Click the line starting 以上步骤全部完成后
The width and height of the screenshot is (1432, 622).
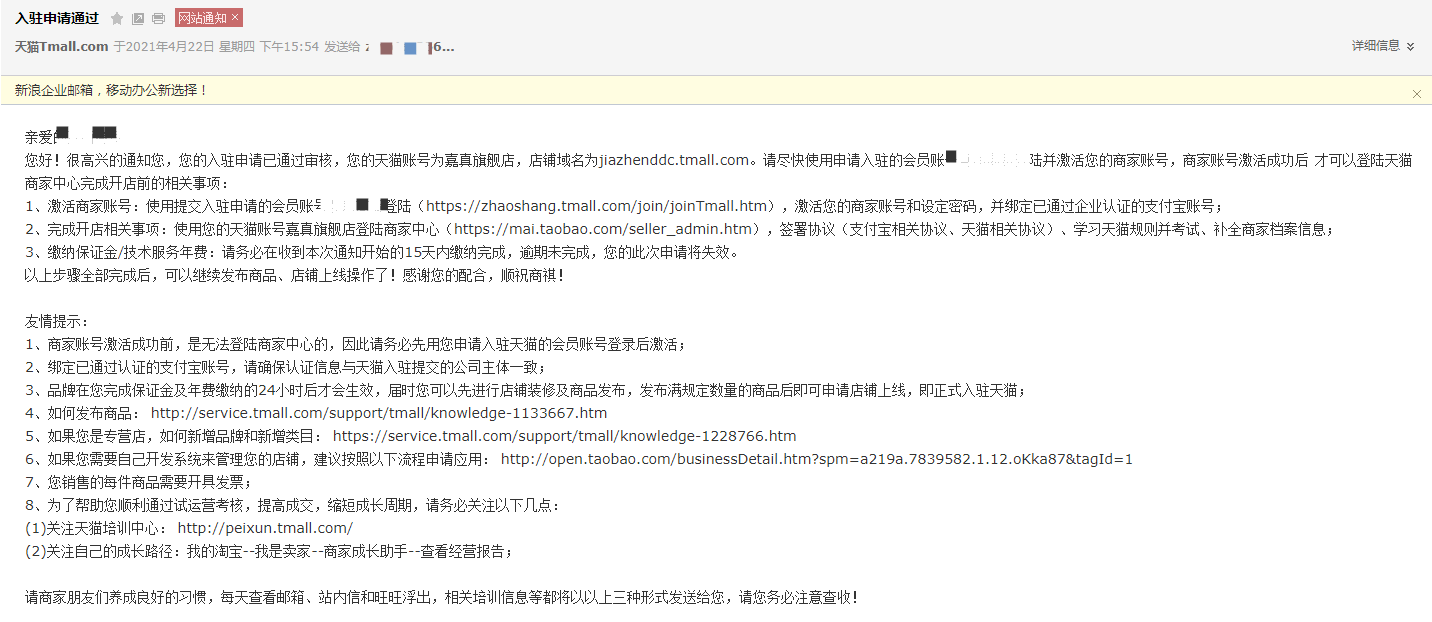[295, 275]
